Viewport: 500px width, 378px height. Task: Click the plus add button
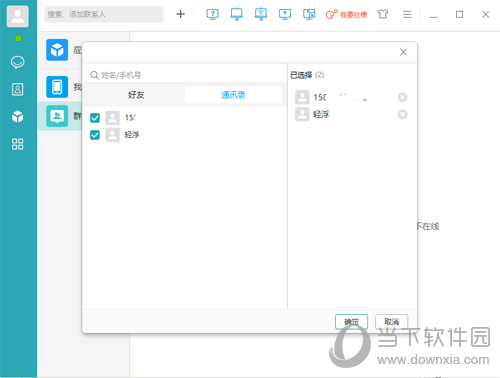(180, 14)
